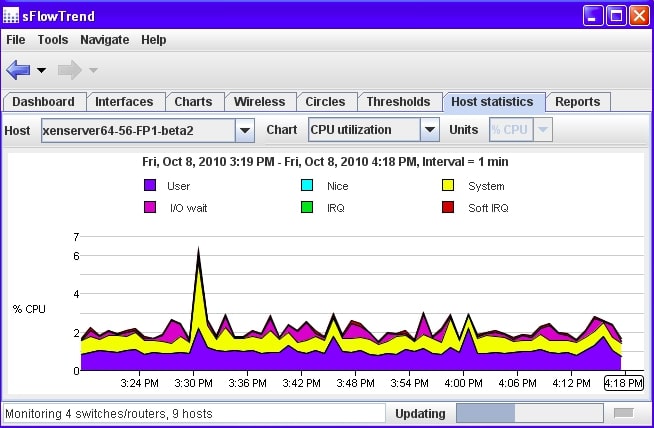The height and width of the screenshot is (428, 654).
Task: Click the Updating progress bar
Action: 530,413
